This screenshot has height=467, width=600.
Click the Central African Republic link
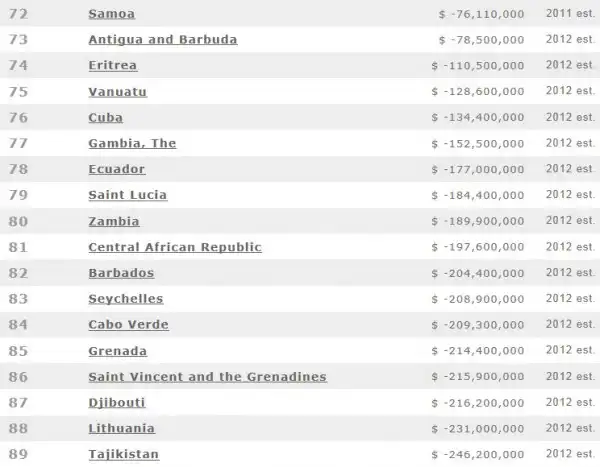pyautogui.click(x=175, y=247)
